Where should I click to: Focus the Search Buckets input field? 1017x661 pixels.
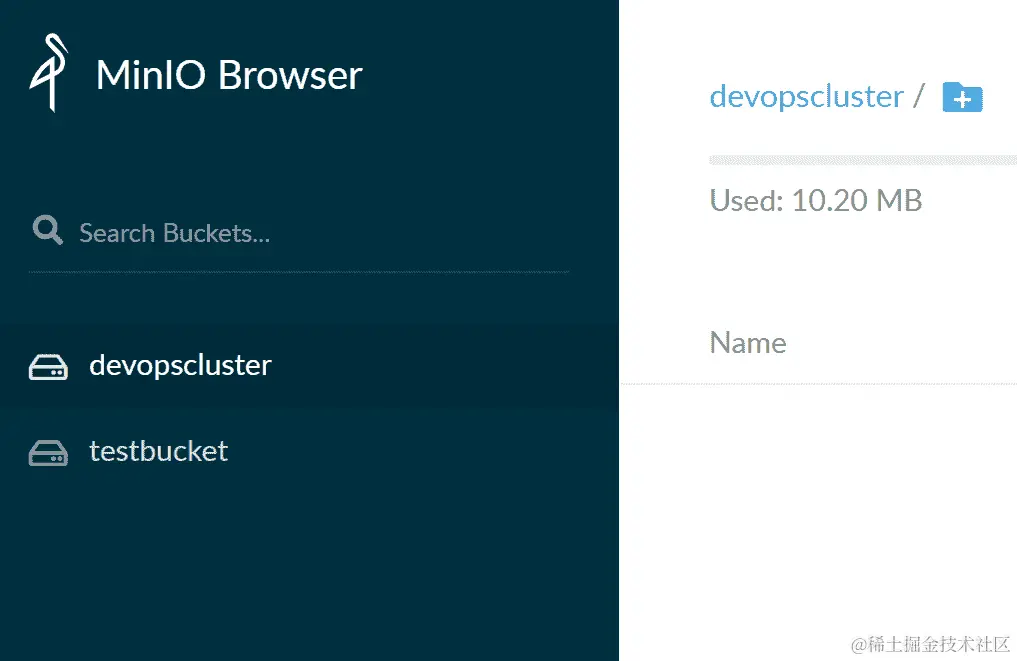click(x=299, y=233)
